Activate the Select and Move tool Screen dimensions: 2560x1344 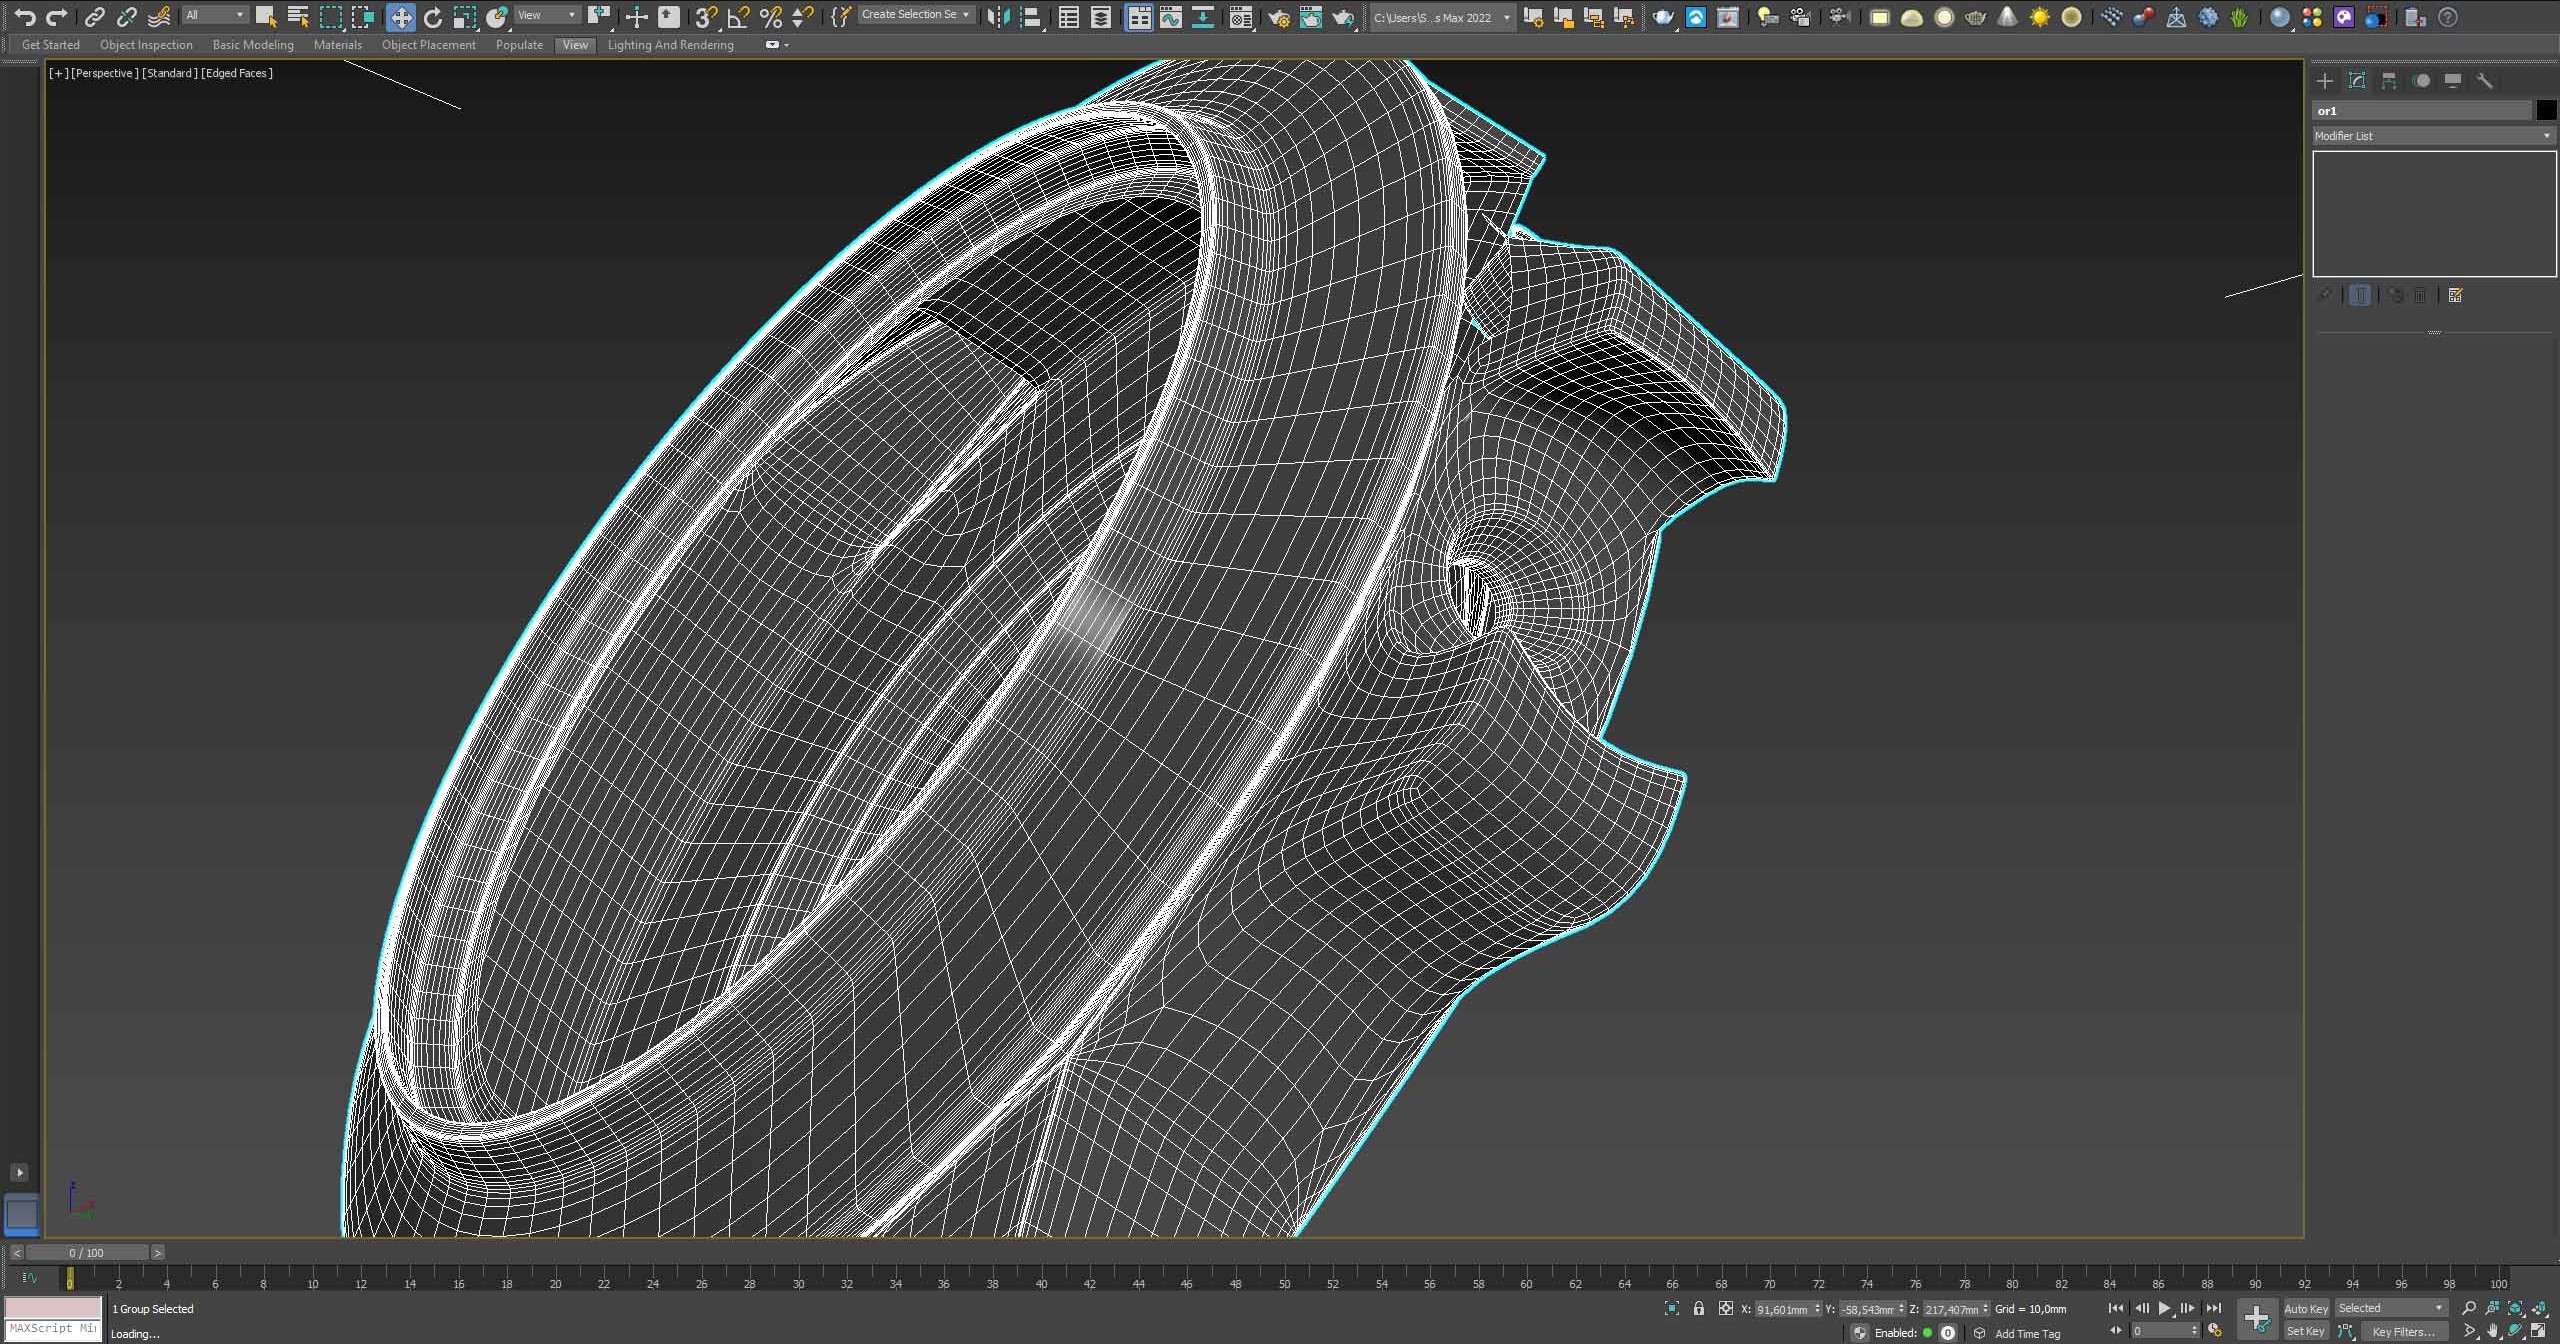400,17
